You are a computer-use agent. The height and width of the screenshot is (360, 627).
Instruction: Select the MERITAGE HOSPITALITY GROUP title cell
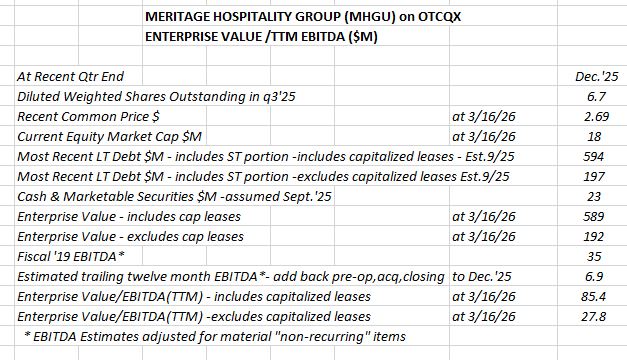[x=303, y=16]
